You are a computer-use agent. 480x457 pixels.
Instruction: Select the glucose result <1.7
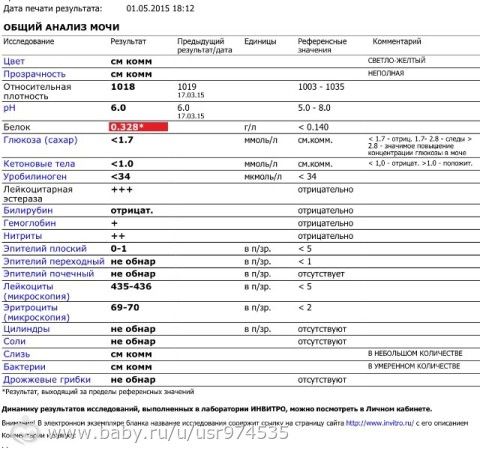[122, 140]
